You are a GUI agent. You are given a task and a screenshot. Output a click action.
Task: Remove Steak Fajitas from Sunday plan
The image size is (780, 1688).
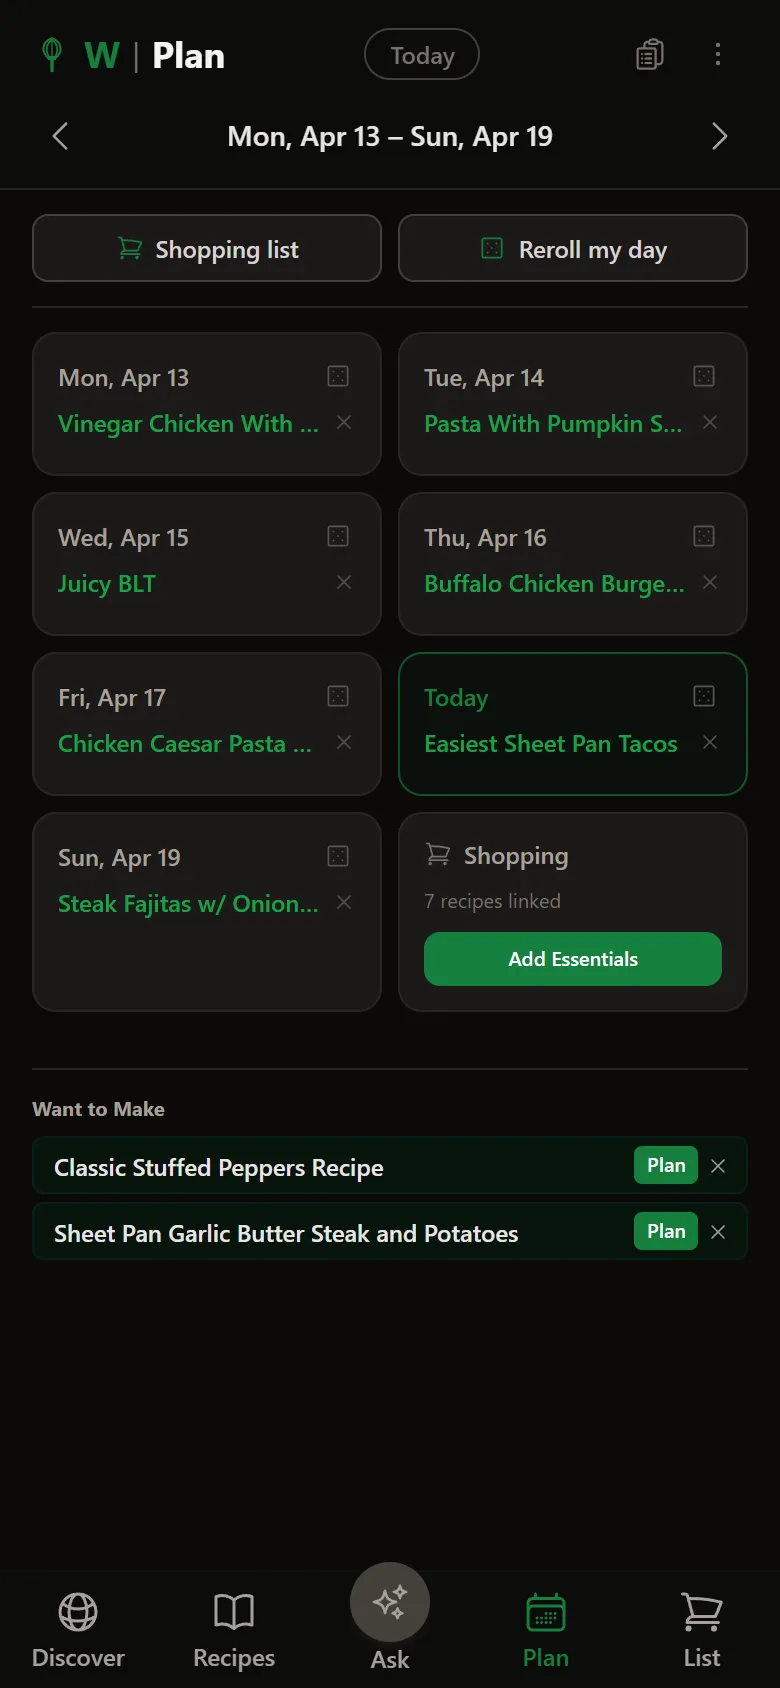(x=344, y=902)
